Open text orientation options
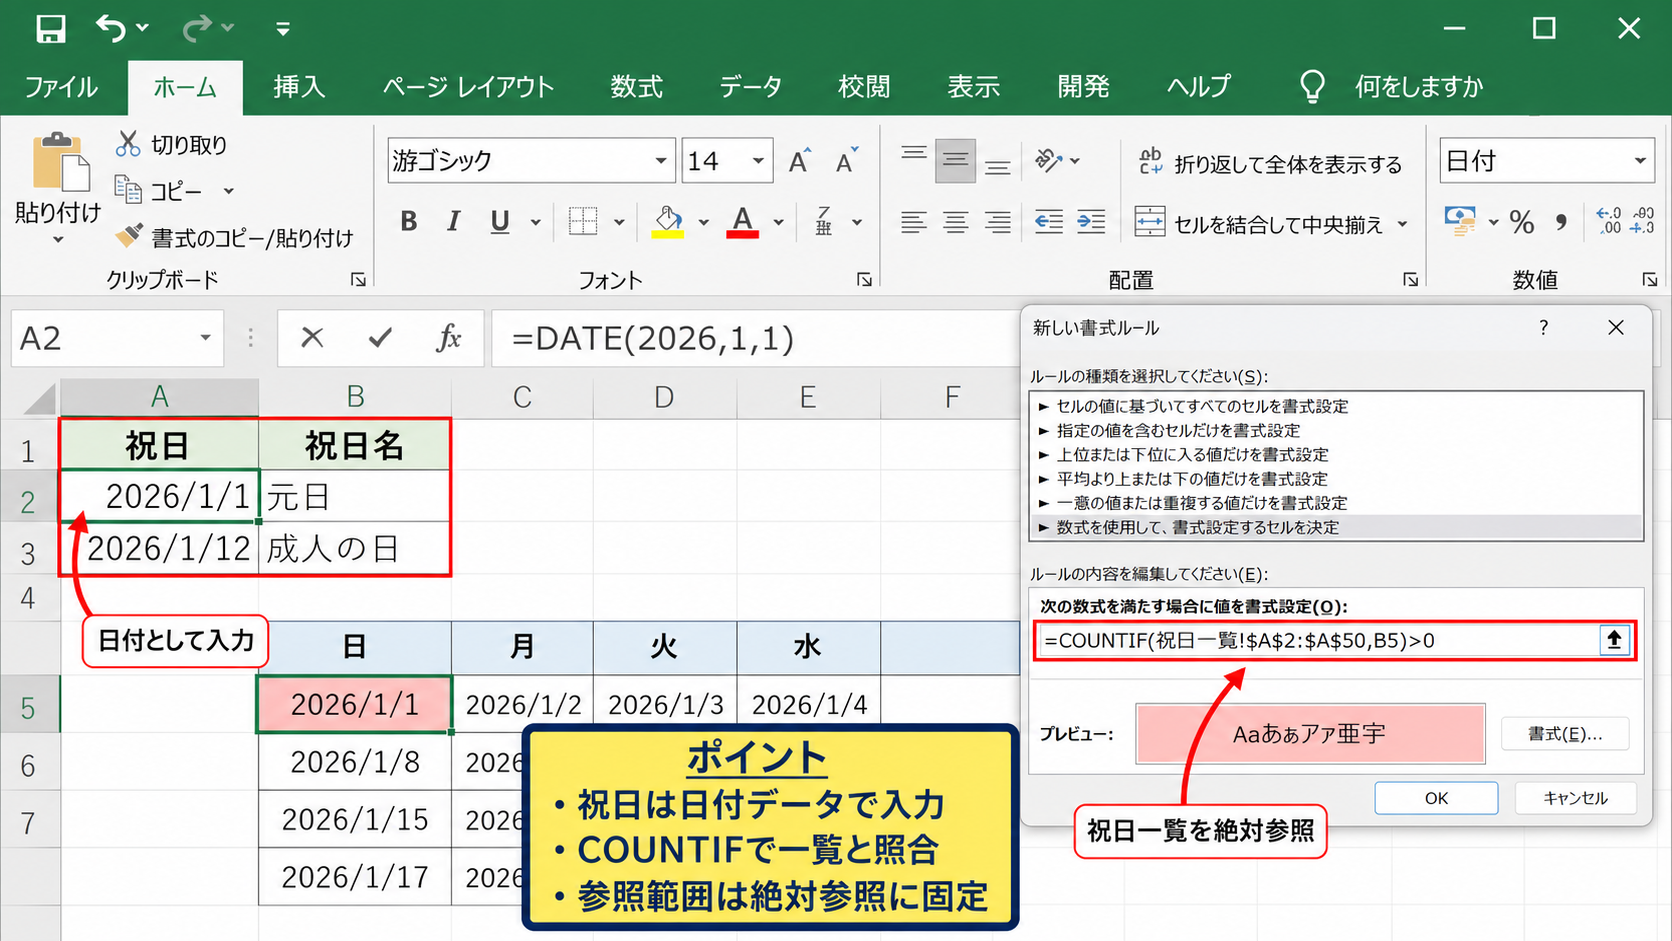The width and height of the screenshot is (1672, 941). coord(1056,161)
